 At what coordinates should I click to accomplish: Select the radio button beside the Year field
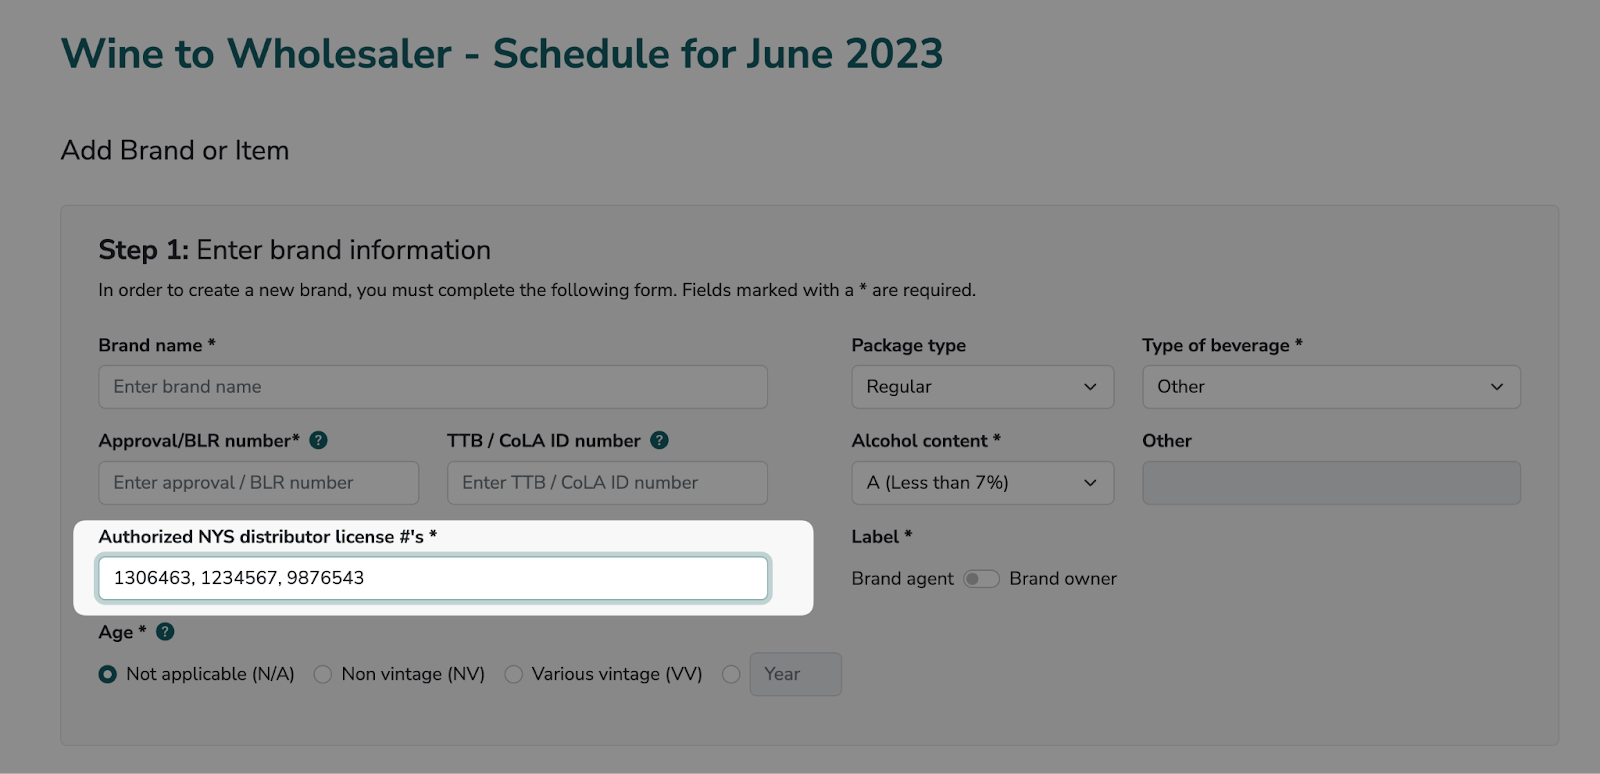731,675
